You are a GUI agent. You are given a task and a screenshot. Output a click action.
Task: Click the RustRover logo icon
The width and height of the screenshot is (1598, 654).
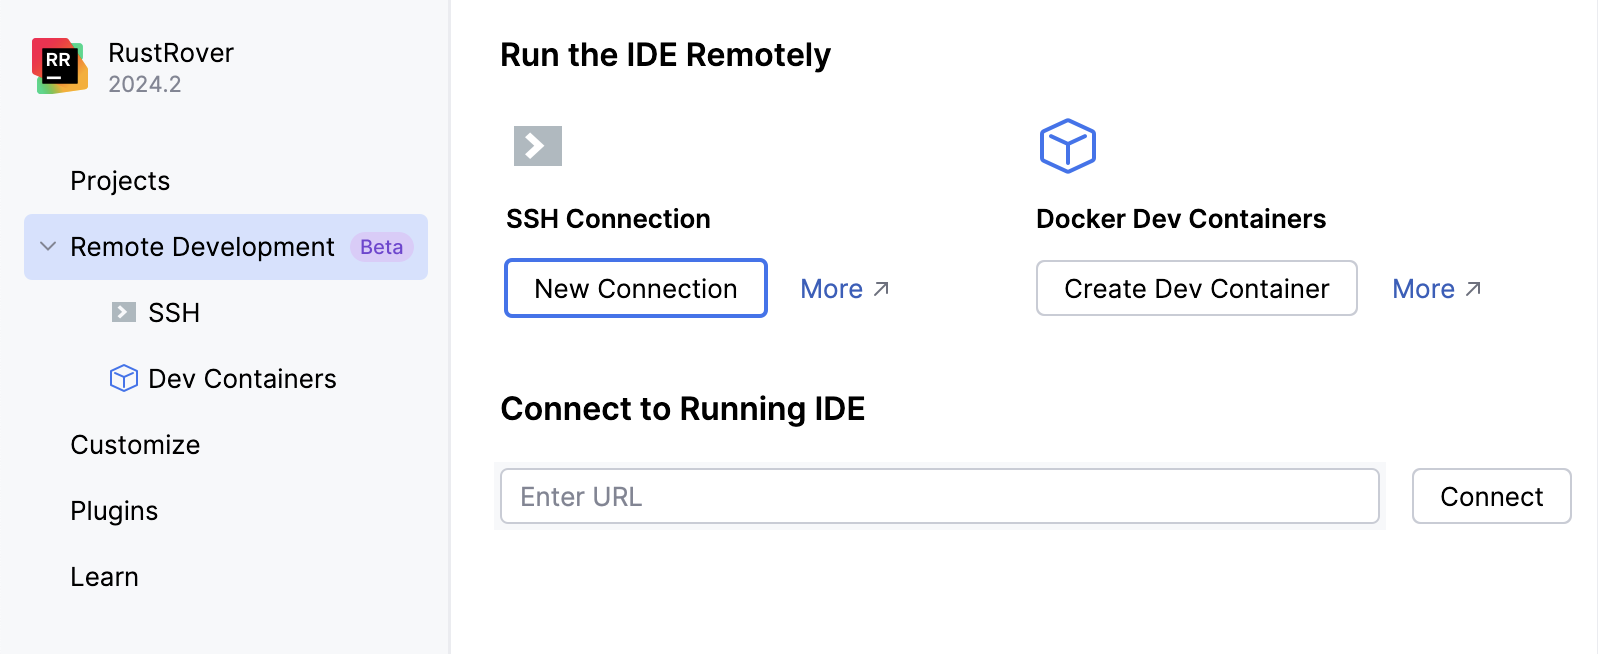[x=60, y=66]
